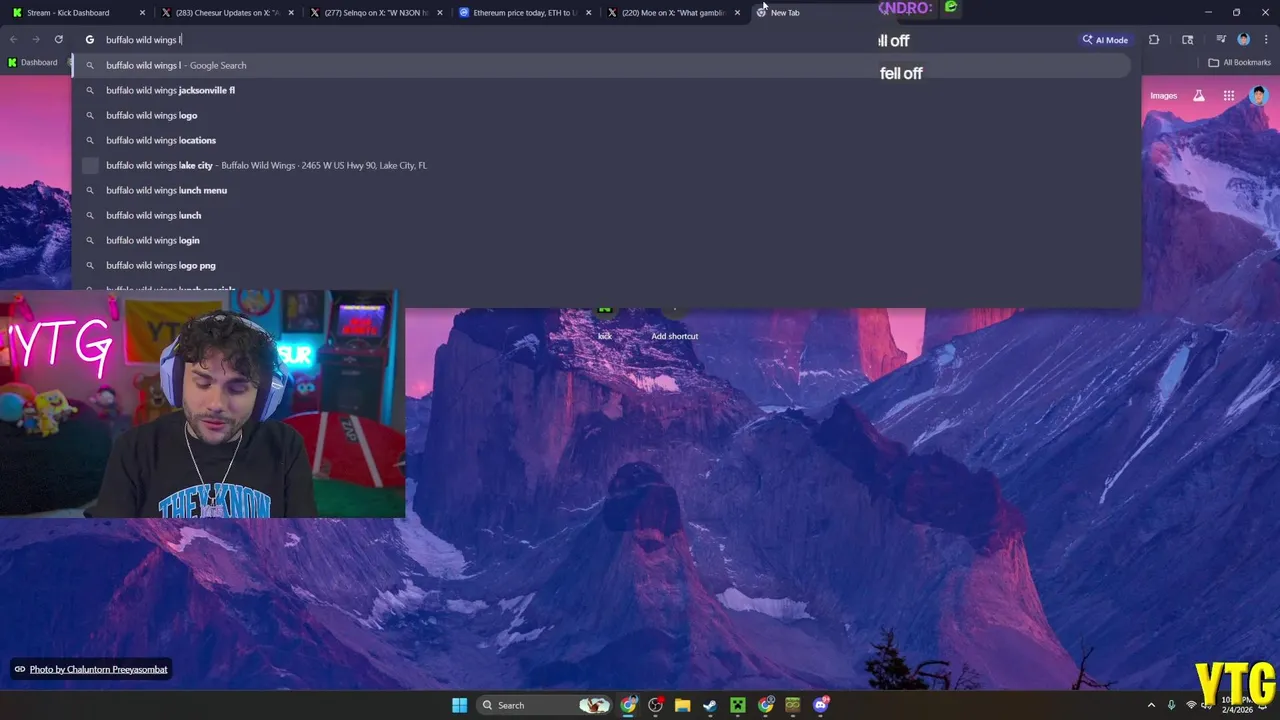Open the second Chrome profile taskbar icon
Image resolution: width=1280 pixels, height=720 pixels.
(765, 705)
